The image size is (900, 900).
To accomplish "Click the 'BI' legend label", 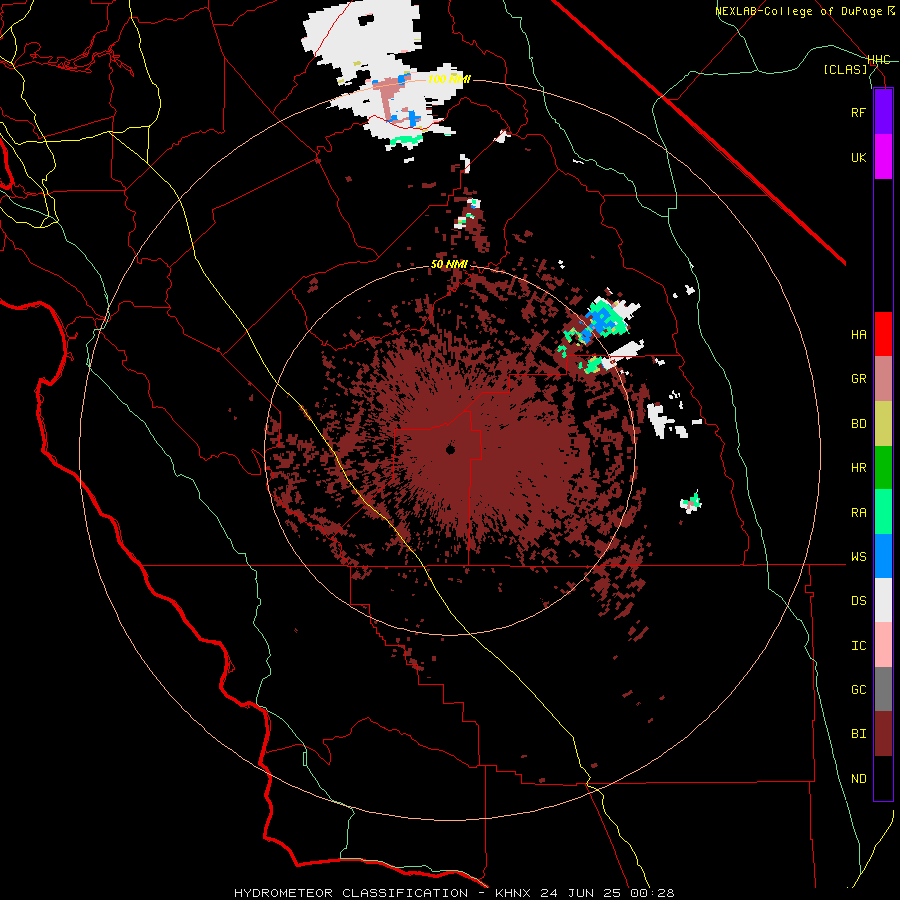I will click(858, 734).
